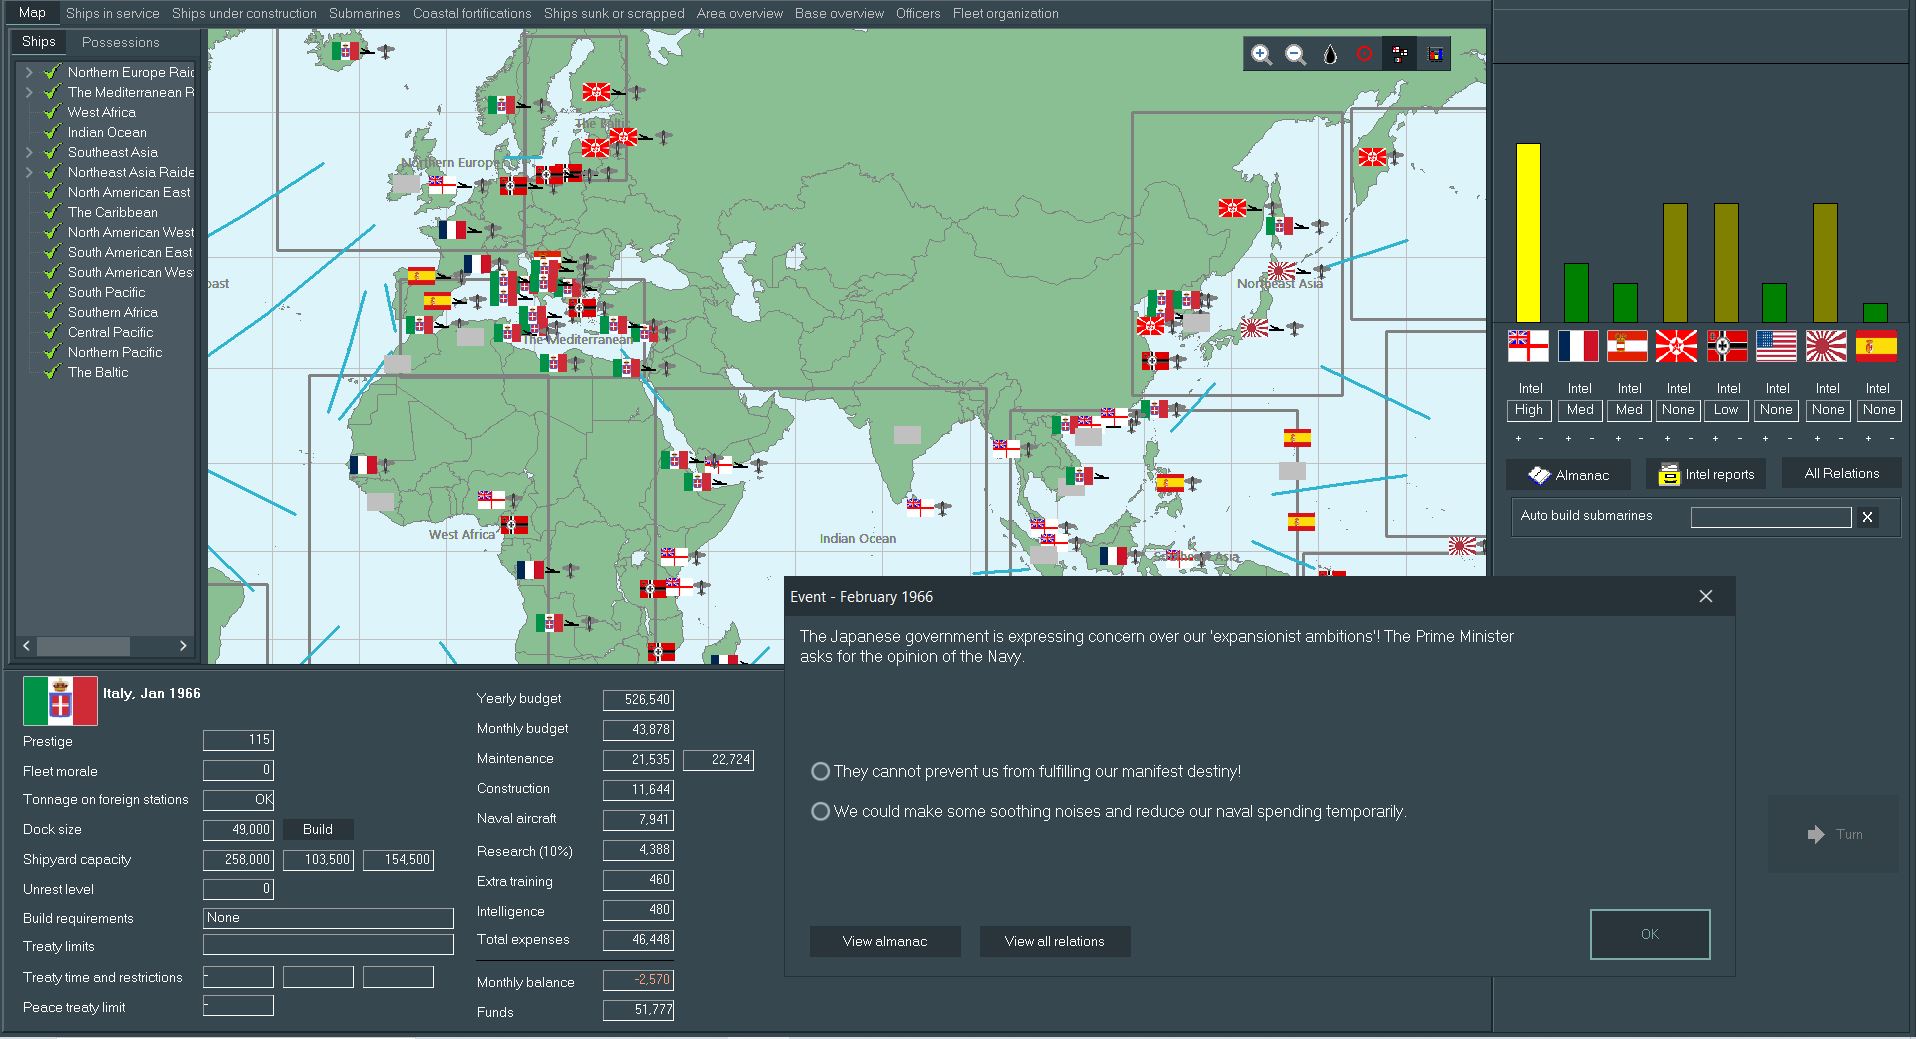
Task: Increase intel level on United States with plus
Action: pos(1765,439)
